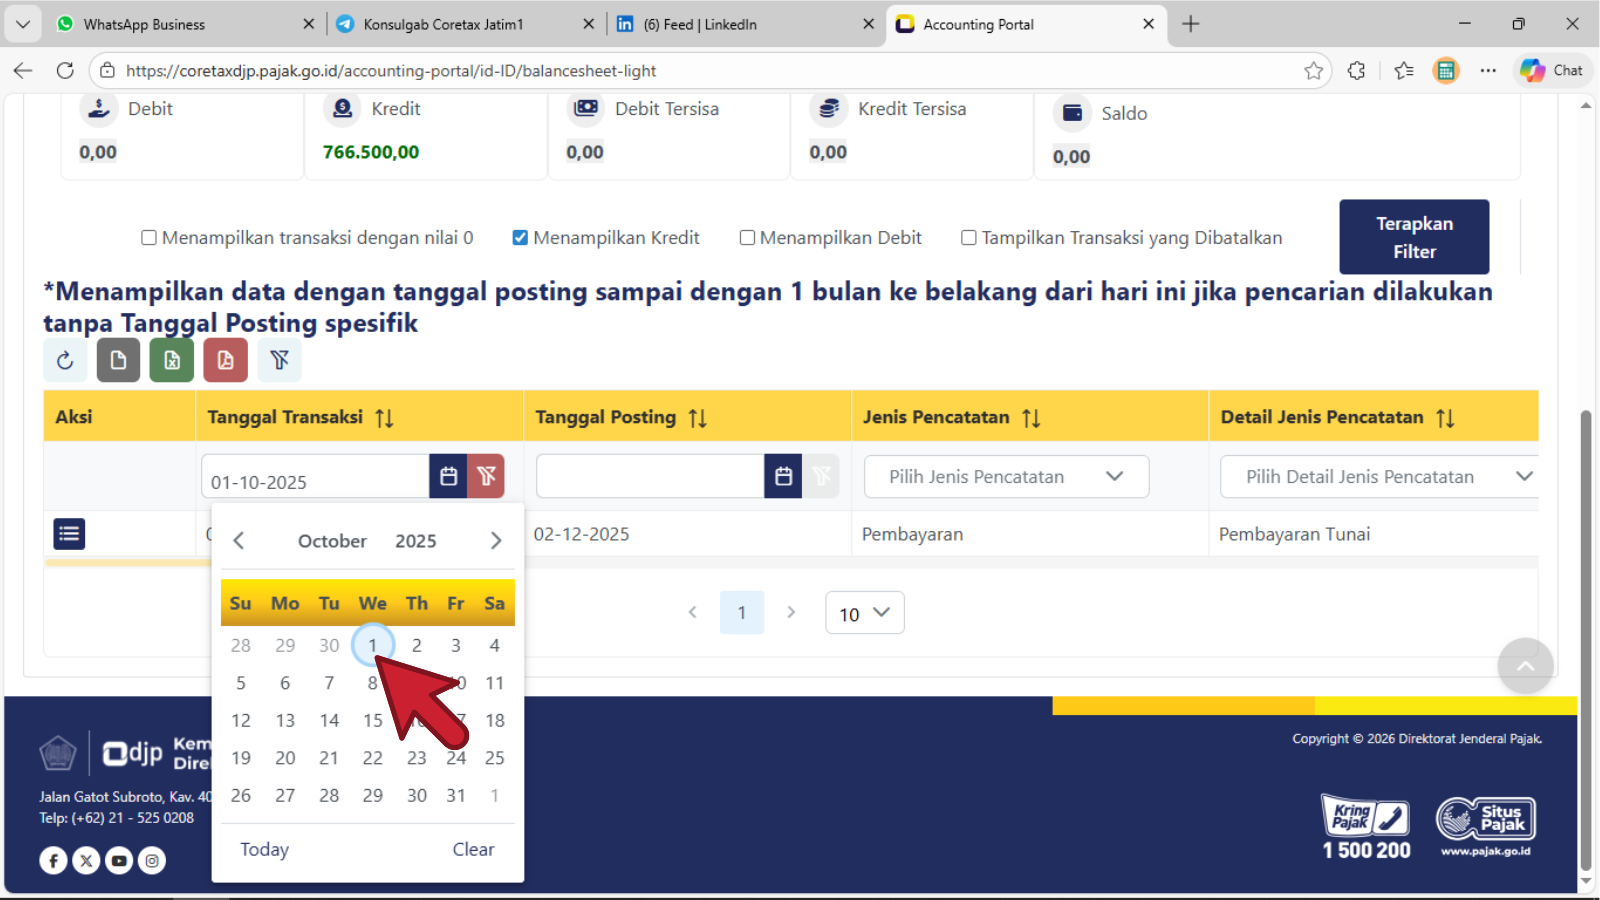The width and height of the screenshot is (1600, 900).
Task: Open the rows-per-page dropdown showing 10
Action: tap(864, 613)
